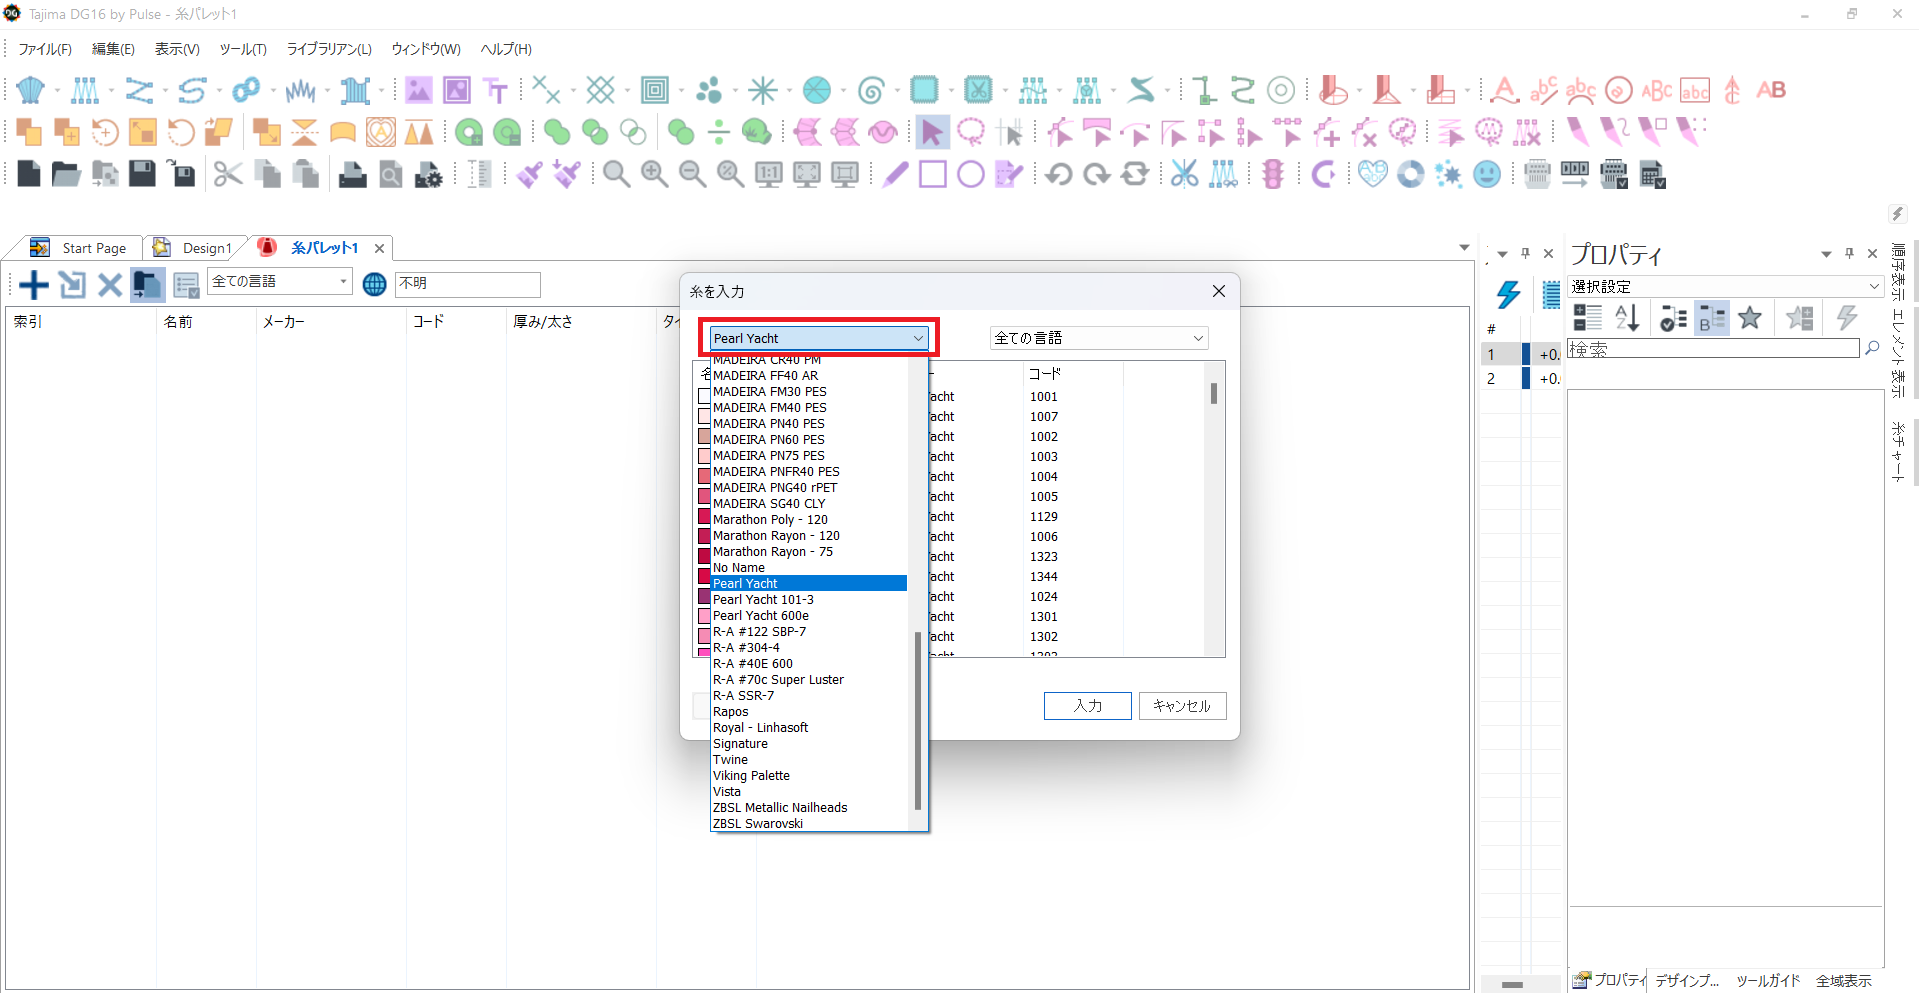Open the プロパティ panel options arrow
This screenshot has width=1919, height=993.
tap(1826, 254)
